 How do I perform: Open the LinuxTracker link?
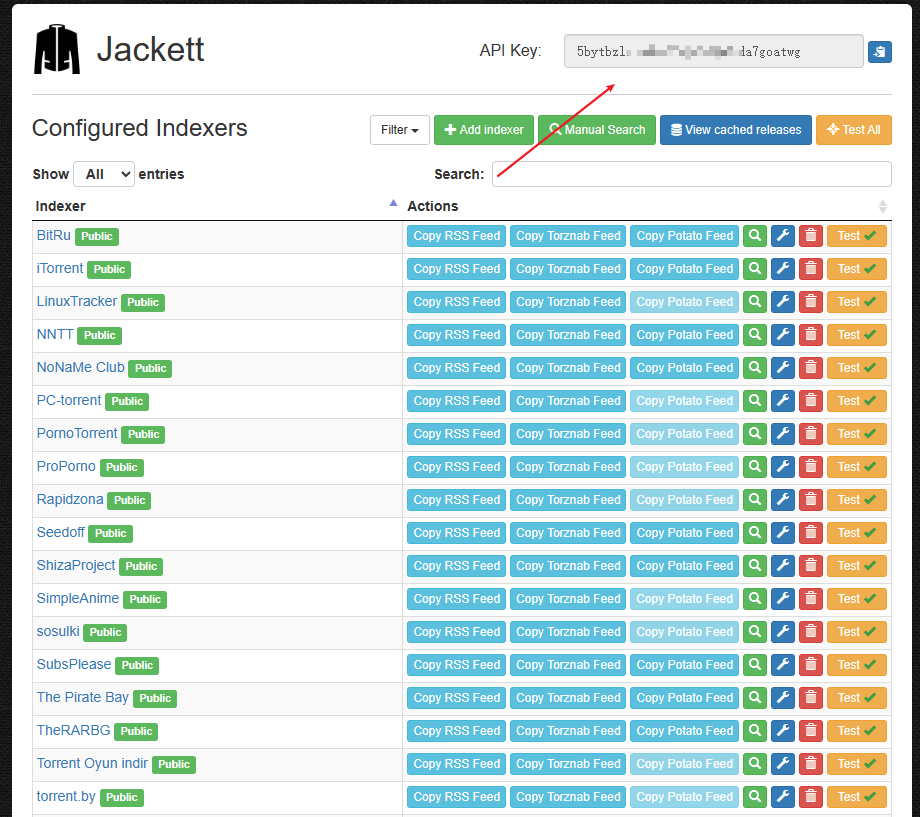click(77, 301)
